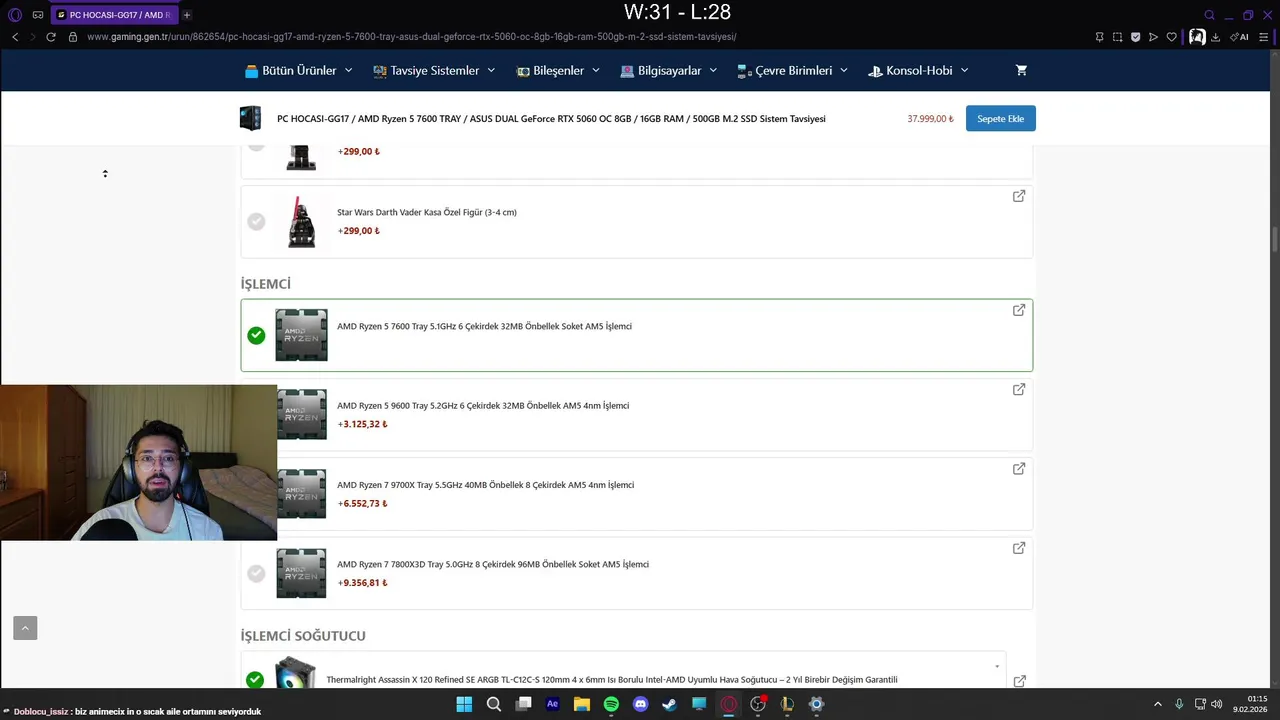Open taskbar Search
The image size is (1280, 720).
(494, 704)
